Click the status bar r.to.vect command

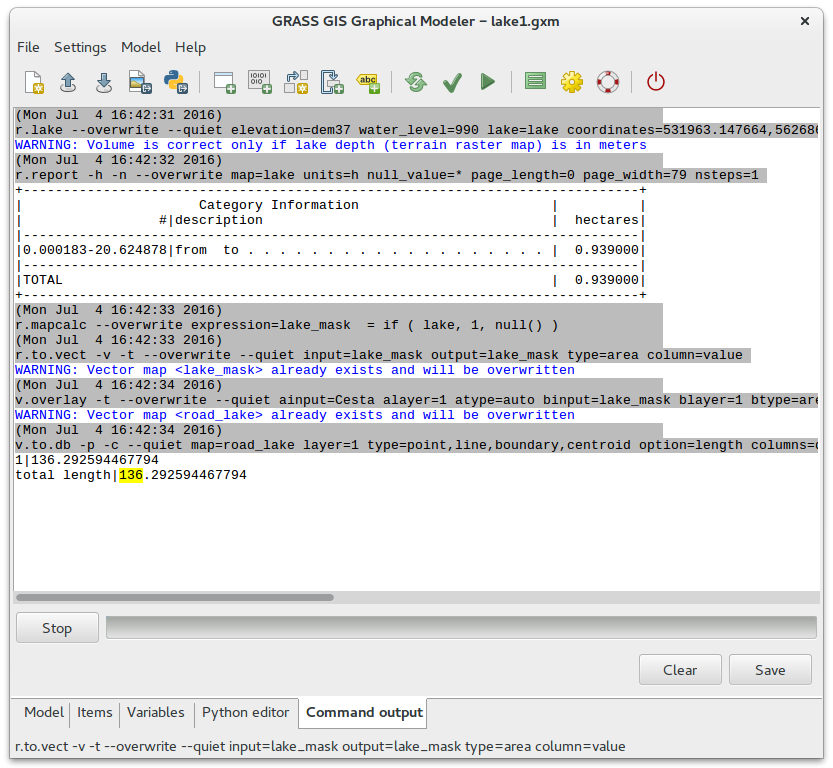tap(320, 746)
